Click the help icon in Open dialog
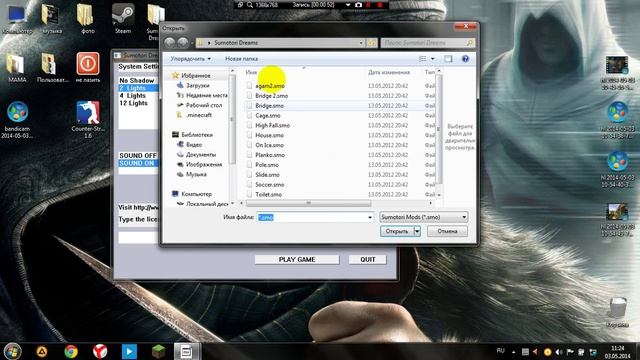 tap(465, 59)
